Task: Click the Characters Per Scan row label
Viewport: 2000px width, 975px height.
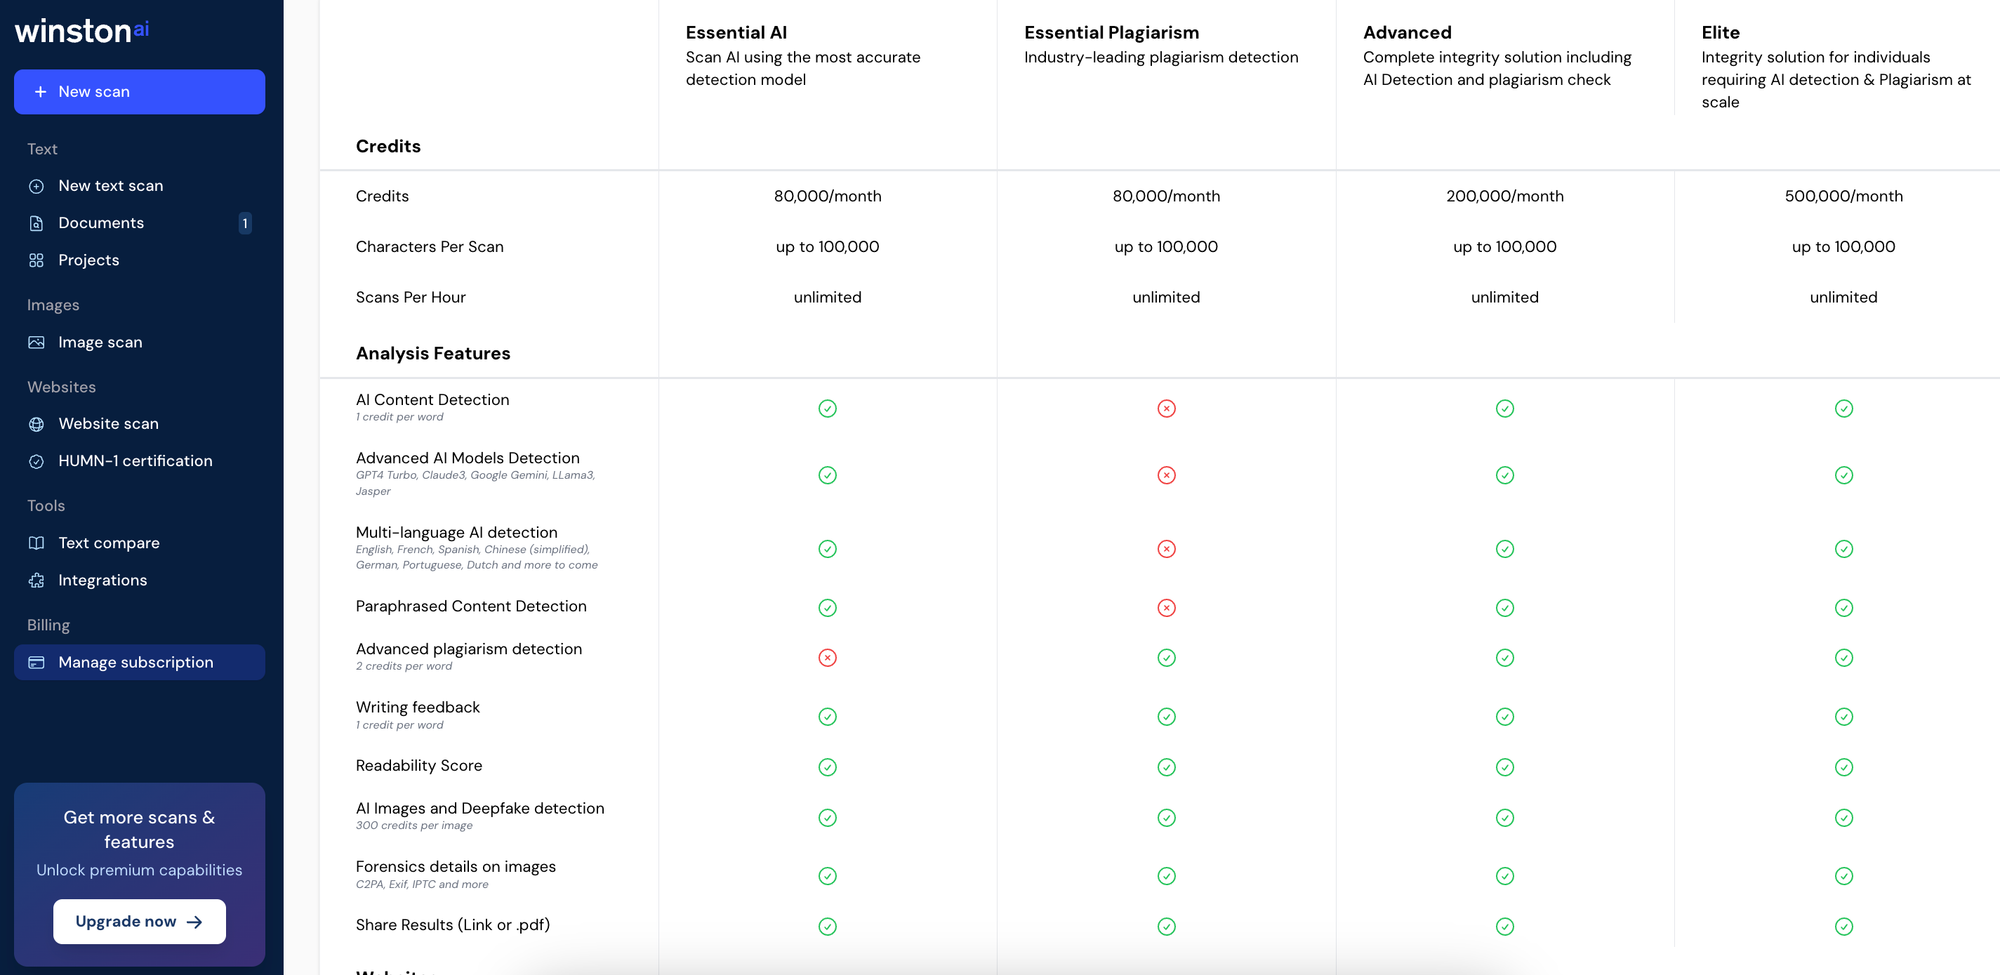Action: pos(430,247)
